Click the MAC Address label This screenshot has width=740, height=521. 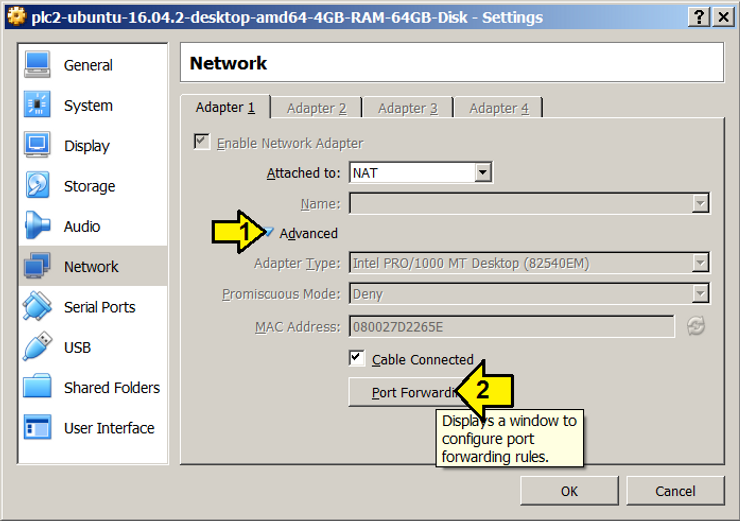[297, 327]
